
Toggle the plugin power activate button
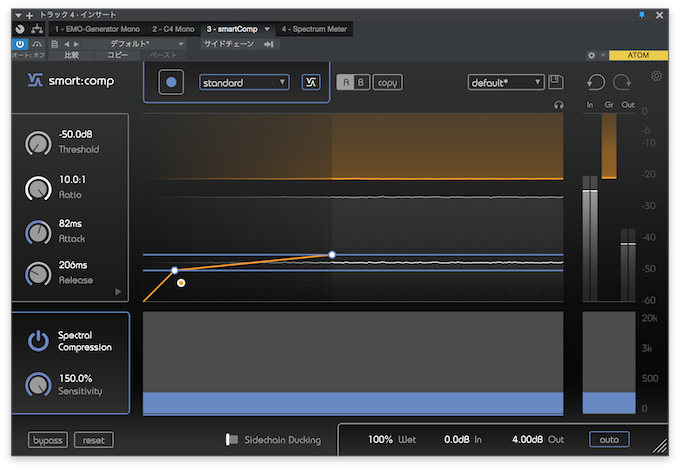(x=20, y=44)
